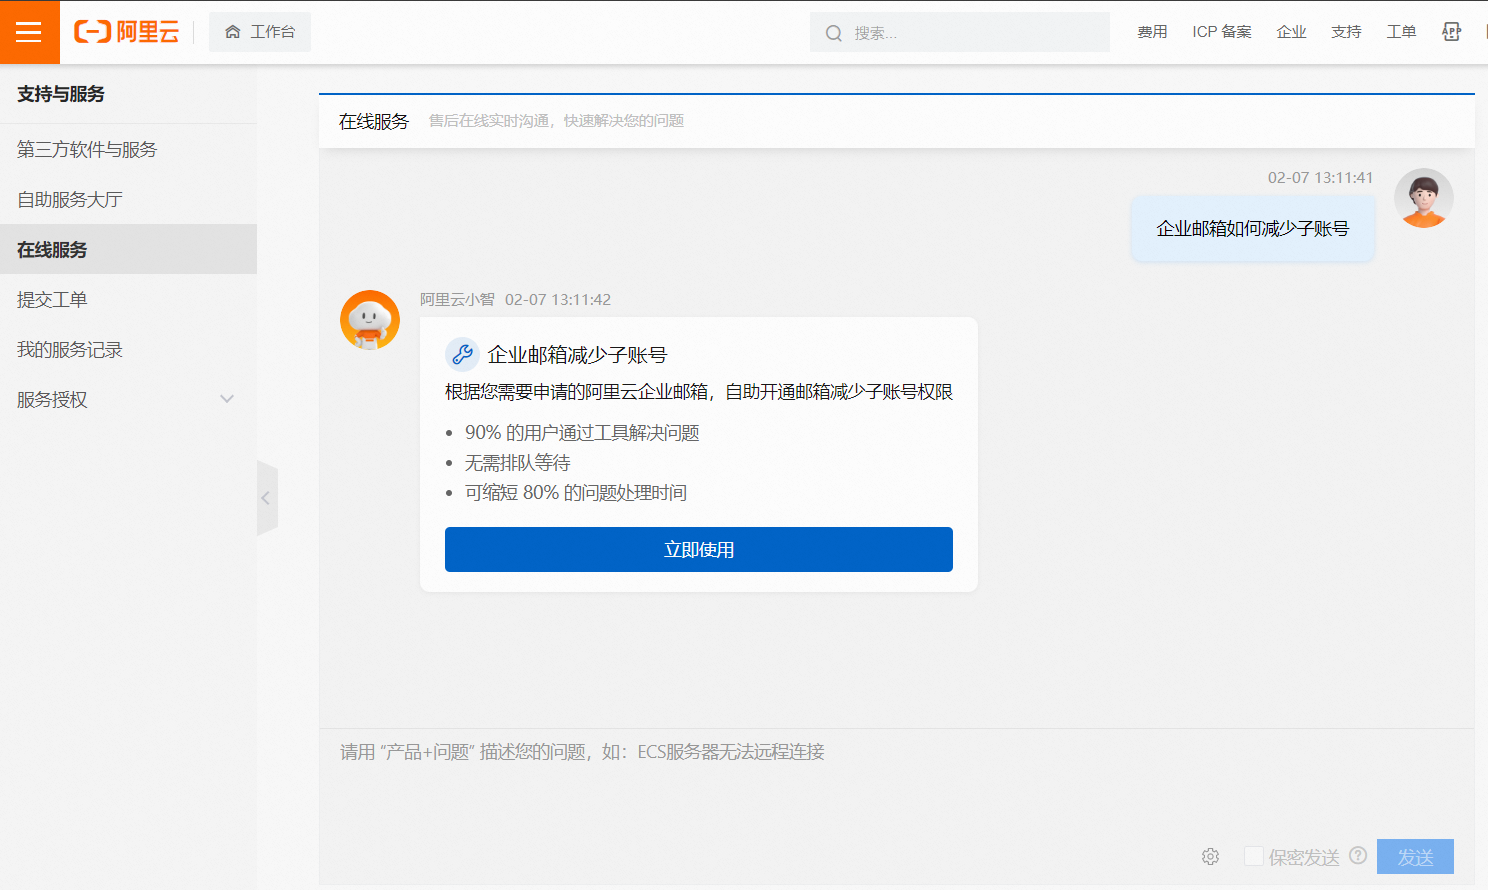The height and width of the screenshot is (890, 1488).
Task: Click subtitle 售后在线实时沟通
Action: [x=489, y=121]
